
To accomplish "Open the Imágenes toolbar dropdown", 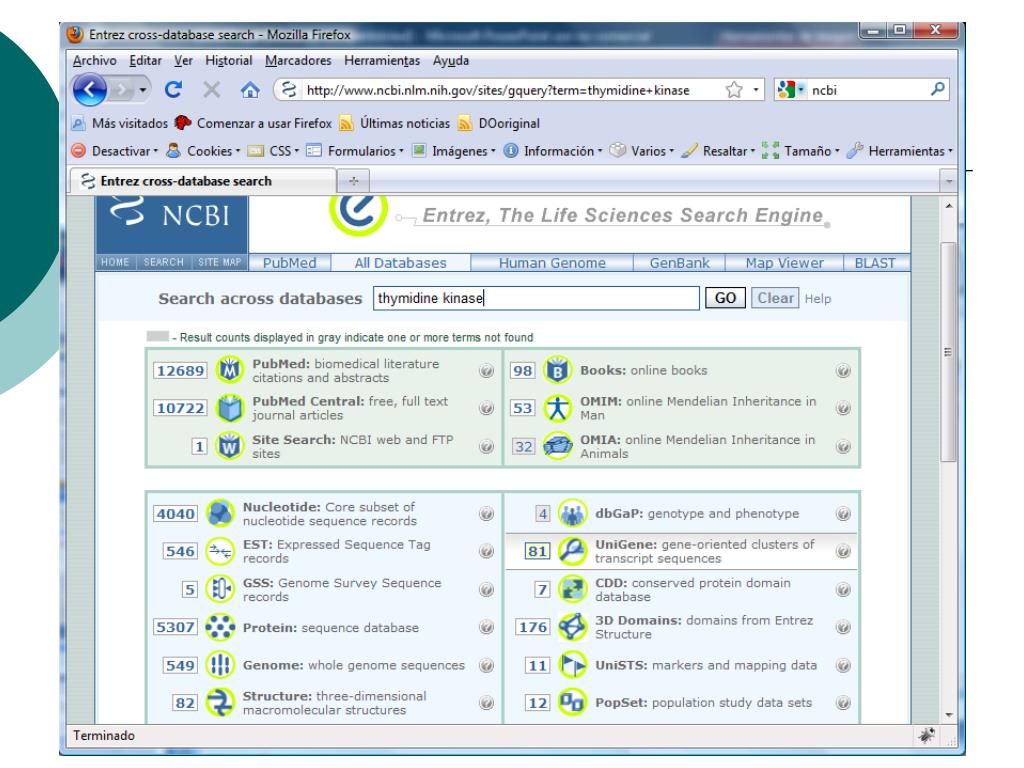I will tap(453, 151).
